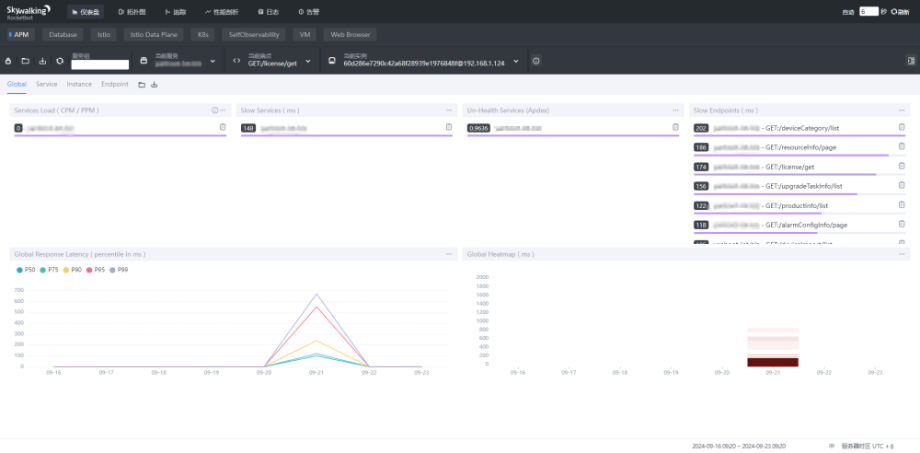The height and width of the screenshot is (453, 920).
Task: Open the 追踪 trace menu
Action: point(176,12)
